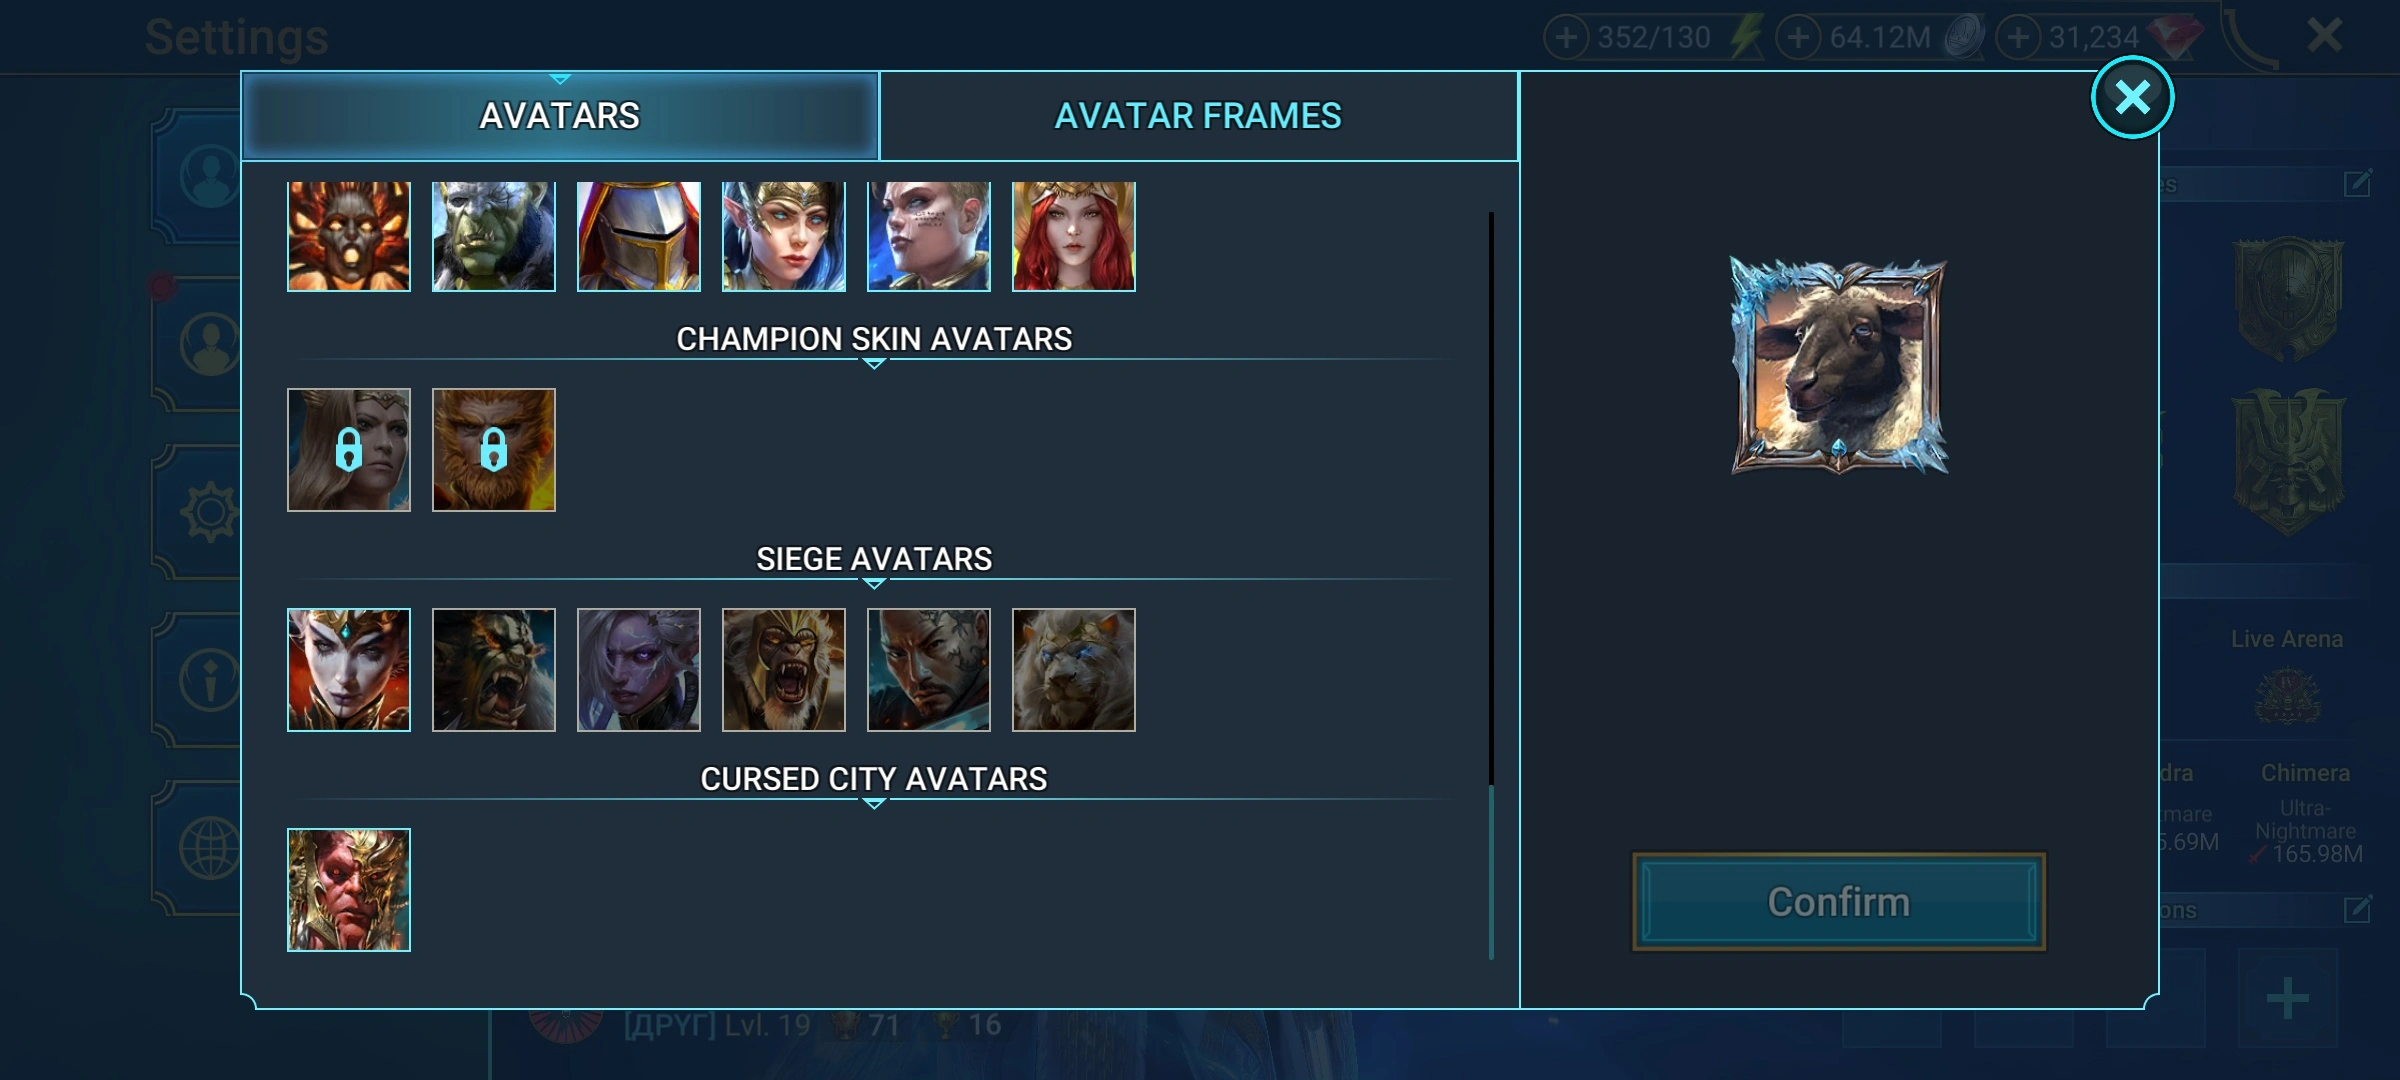The width and height of the screenshot is (2400, 1080).
Task: Select the locked blonde woman skin avatar
Action: 349,450
